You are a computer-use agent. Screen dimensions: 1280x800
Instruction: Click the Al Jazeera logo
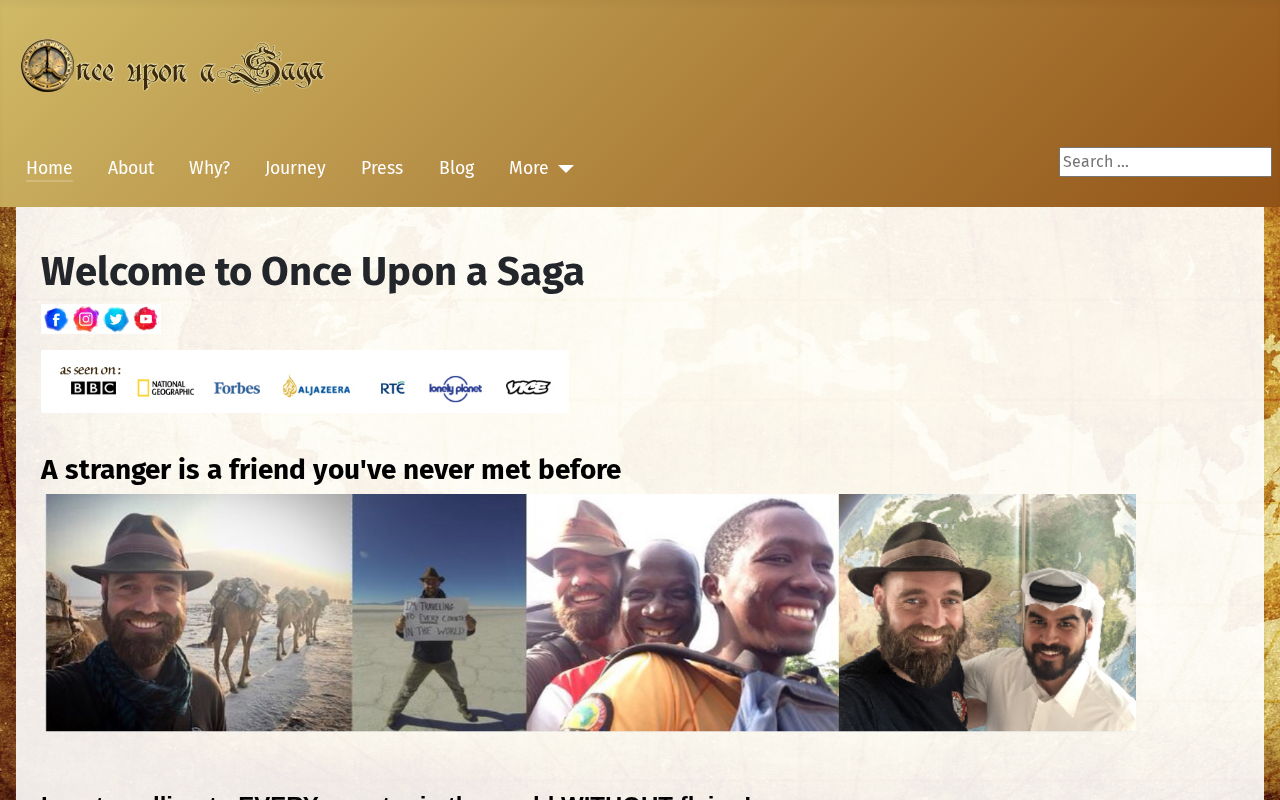pos(316,388)
